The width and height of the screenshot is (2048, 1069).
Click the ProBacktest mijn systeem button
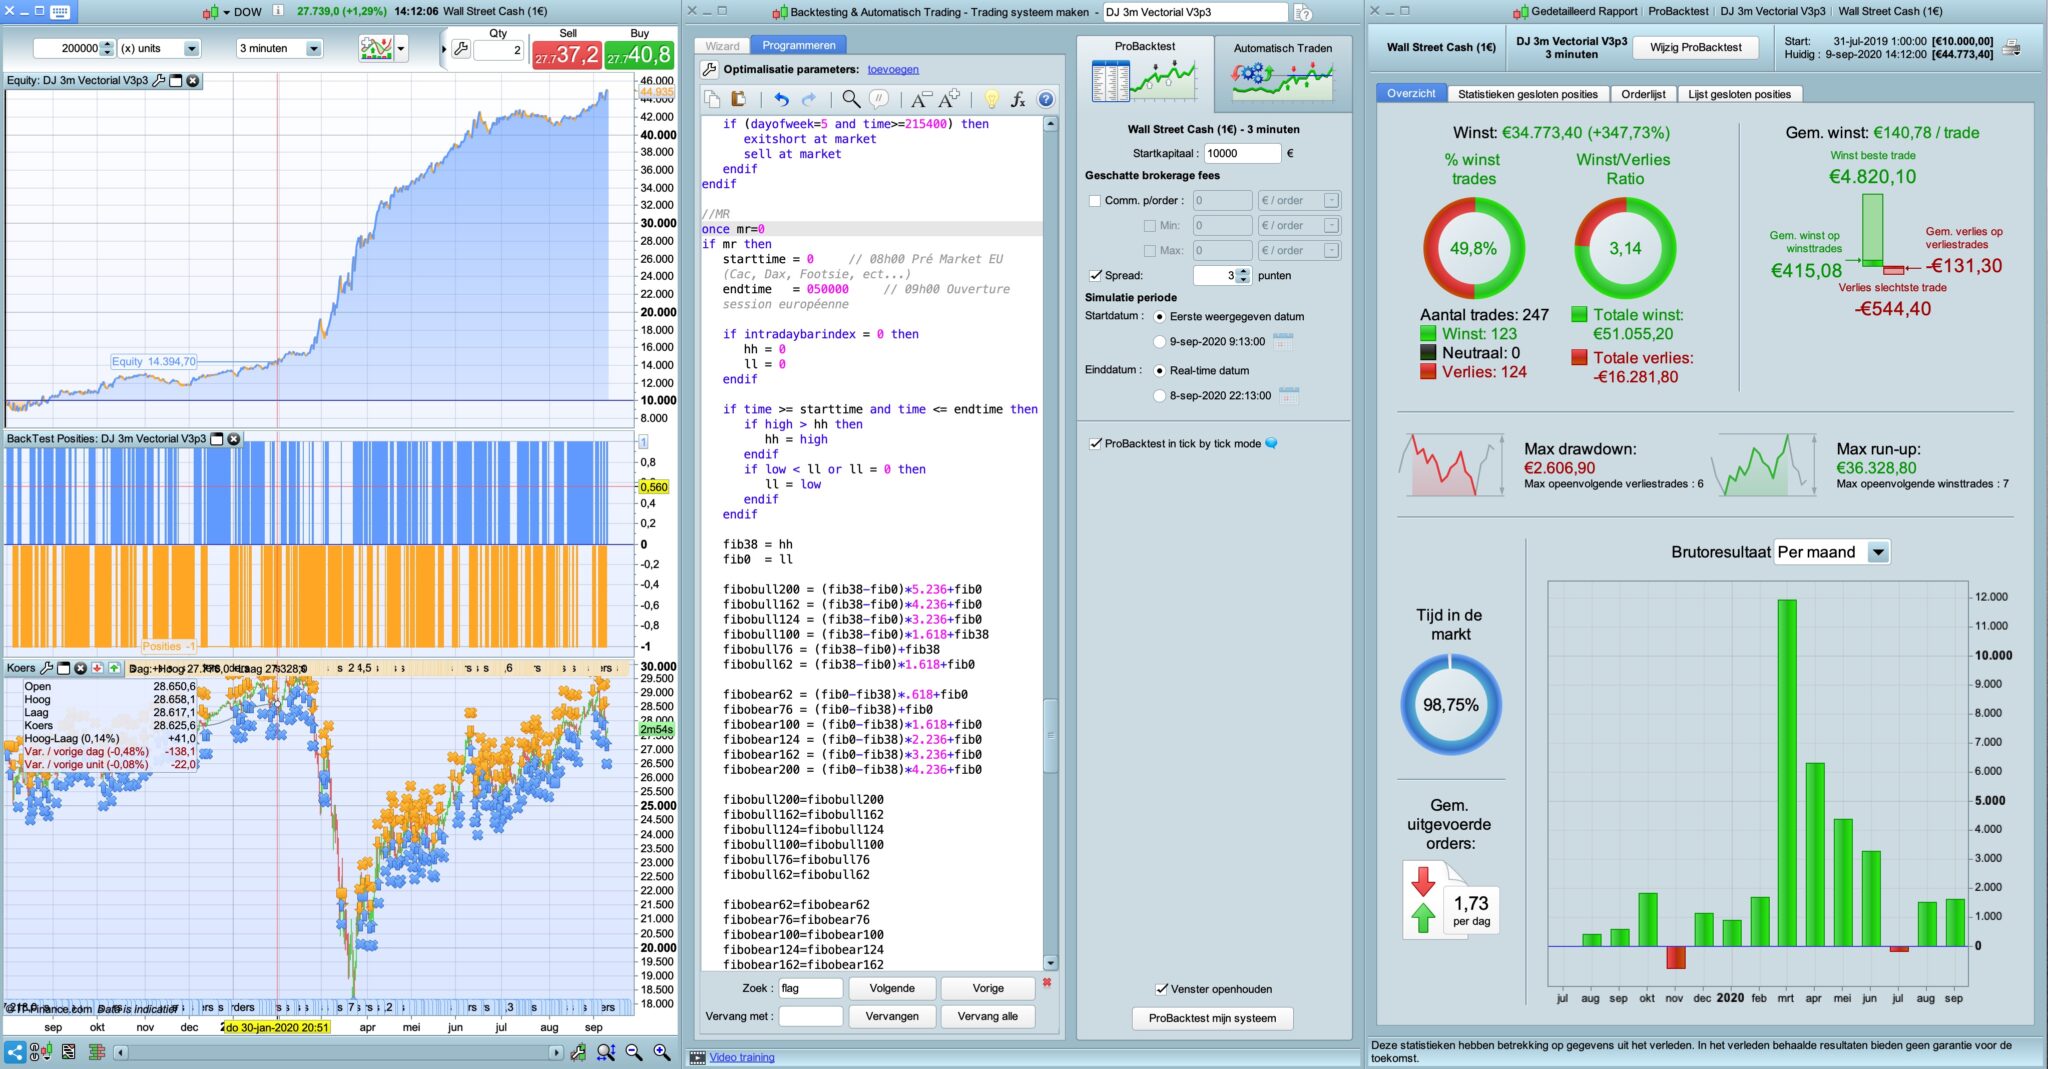[1212, 1018]
